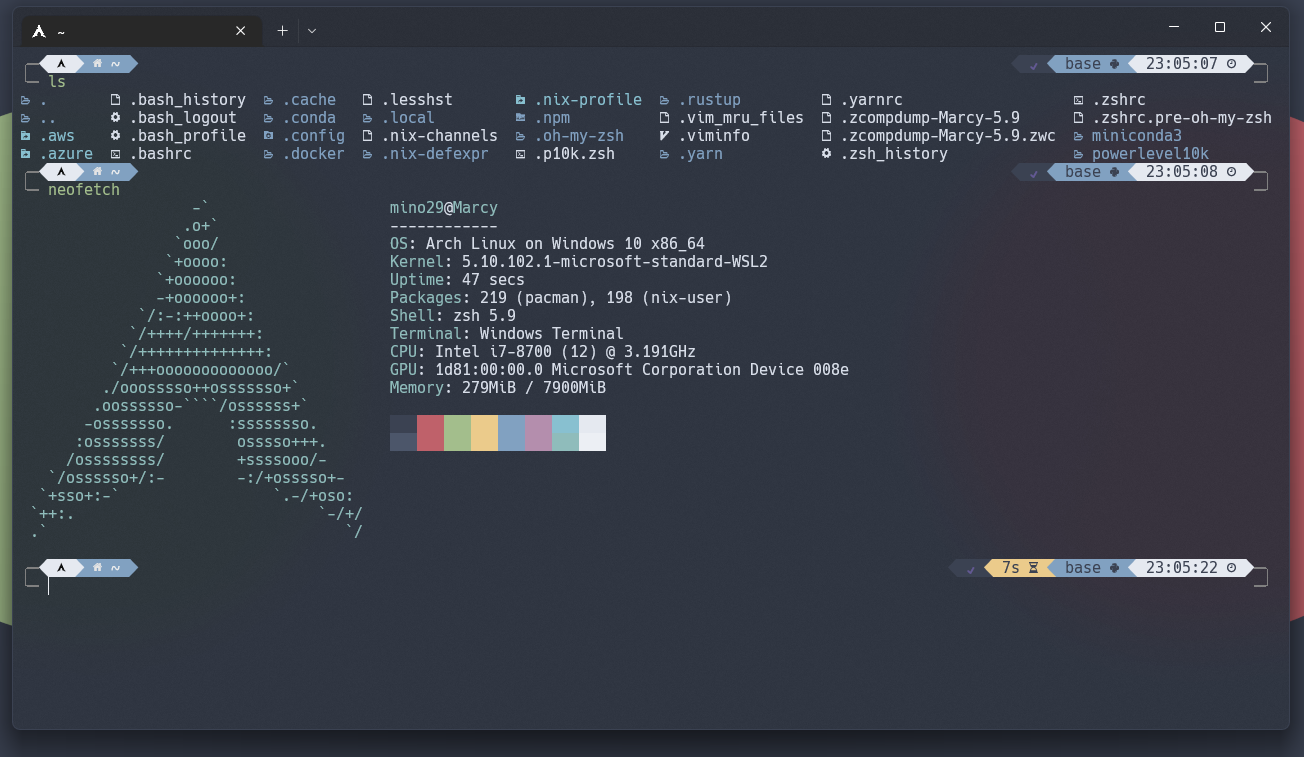Click the .docker folder name
Screen dimensions: 1304x757
pos(313,154)
